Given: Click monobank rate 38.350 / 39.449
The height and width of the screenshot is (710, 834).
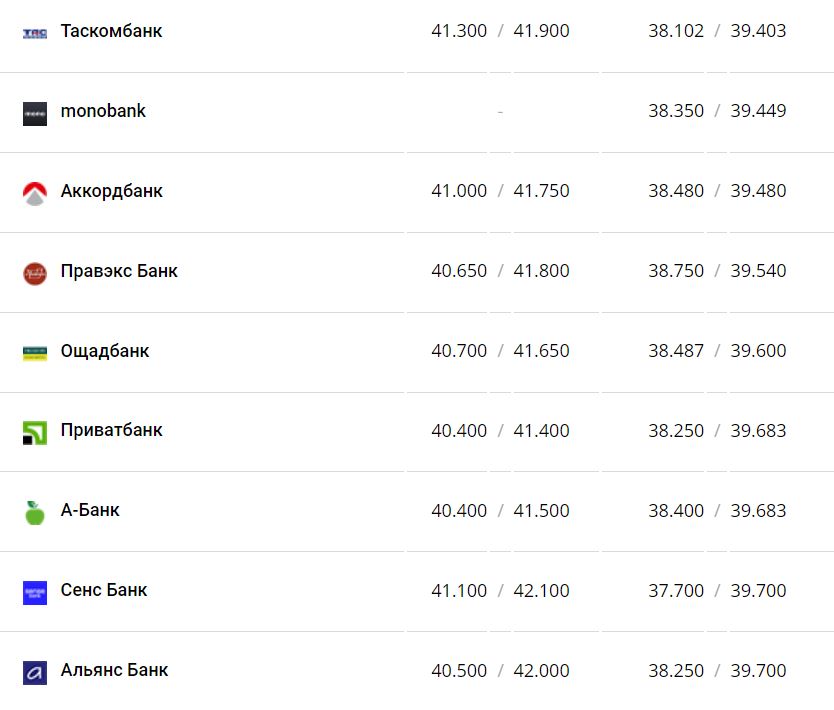Looking at the screenshot, I should point(717,111).
